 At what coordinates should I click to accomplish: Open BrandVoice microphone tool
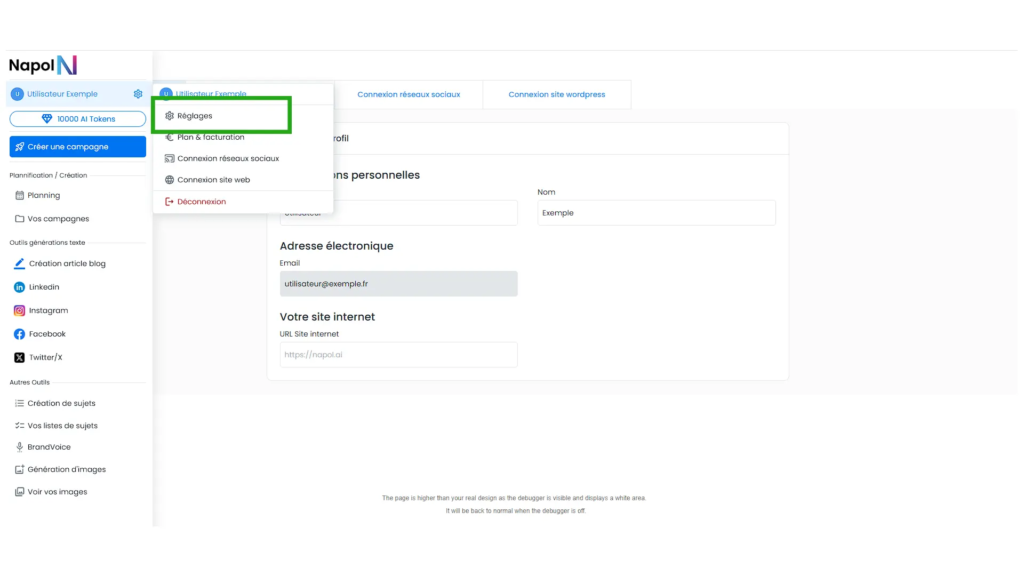tap(48, 447)
